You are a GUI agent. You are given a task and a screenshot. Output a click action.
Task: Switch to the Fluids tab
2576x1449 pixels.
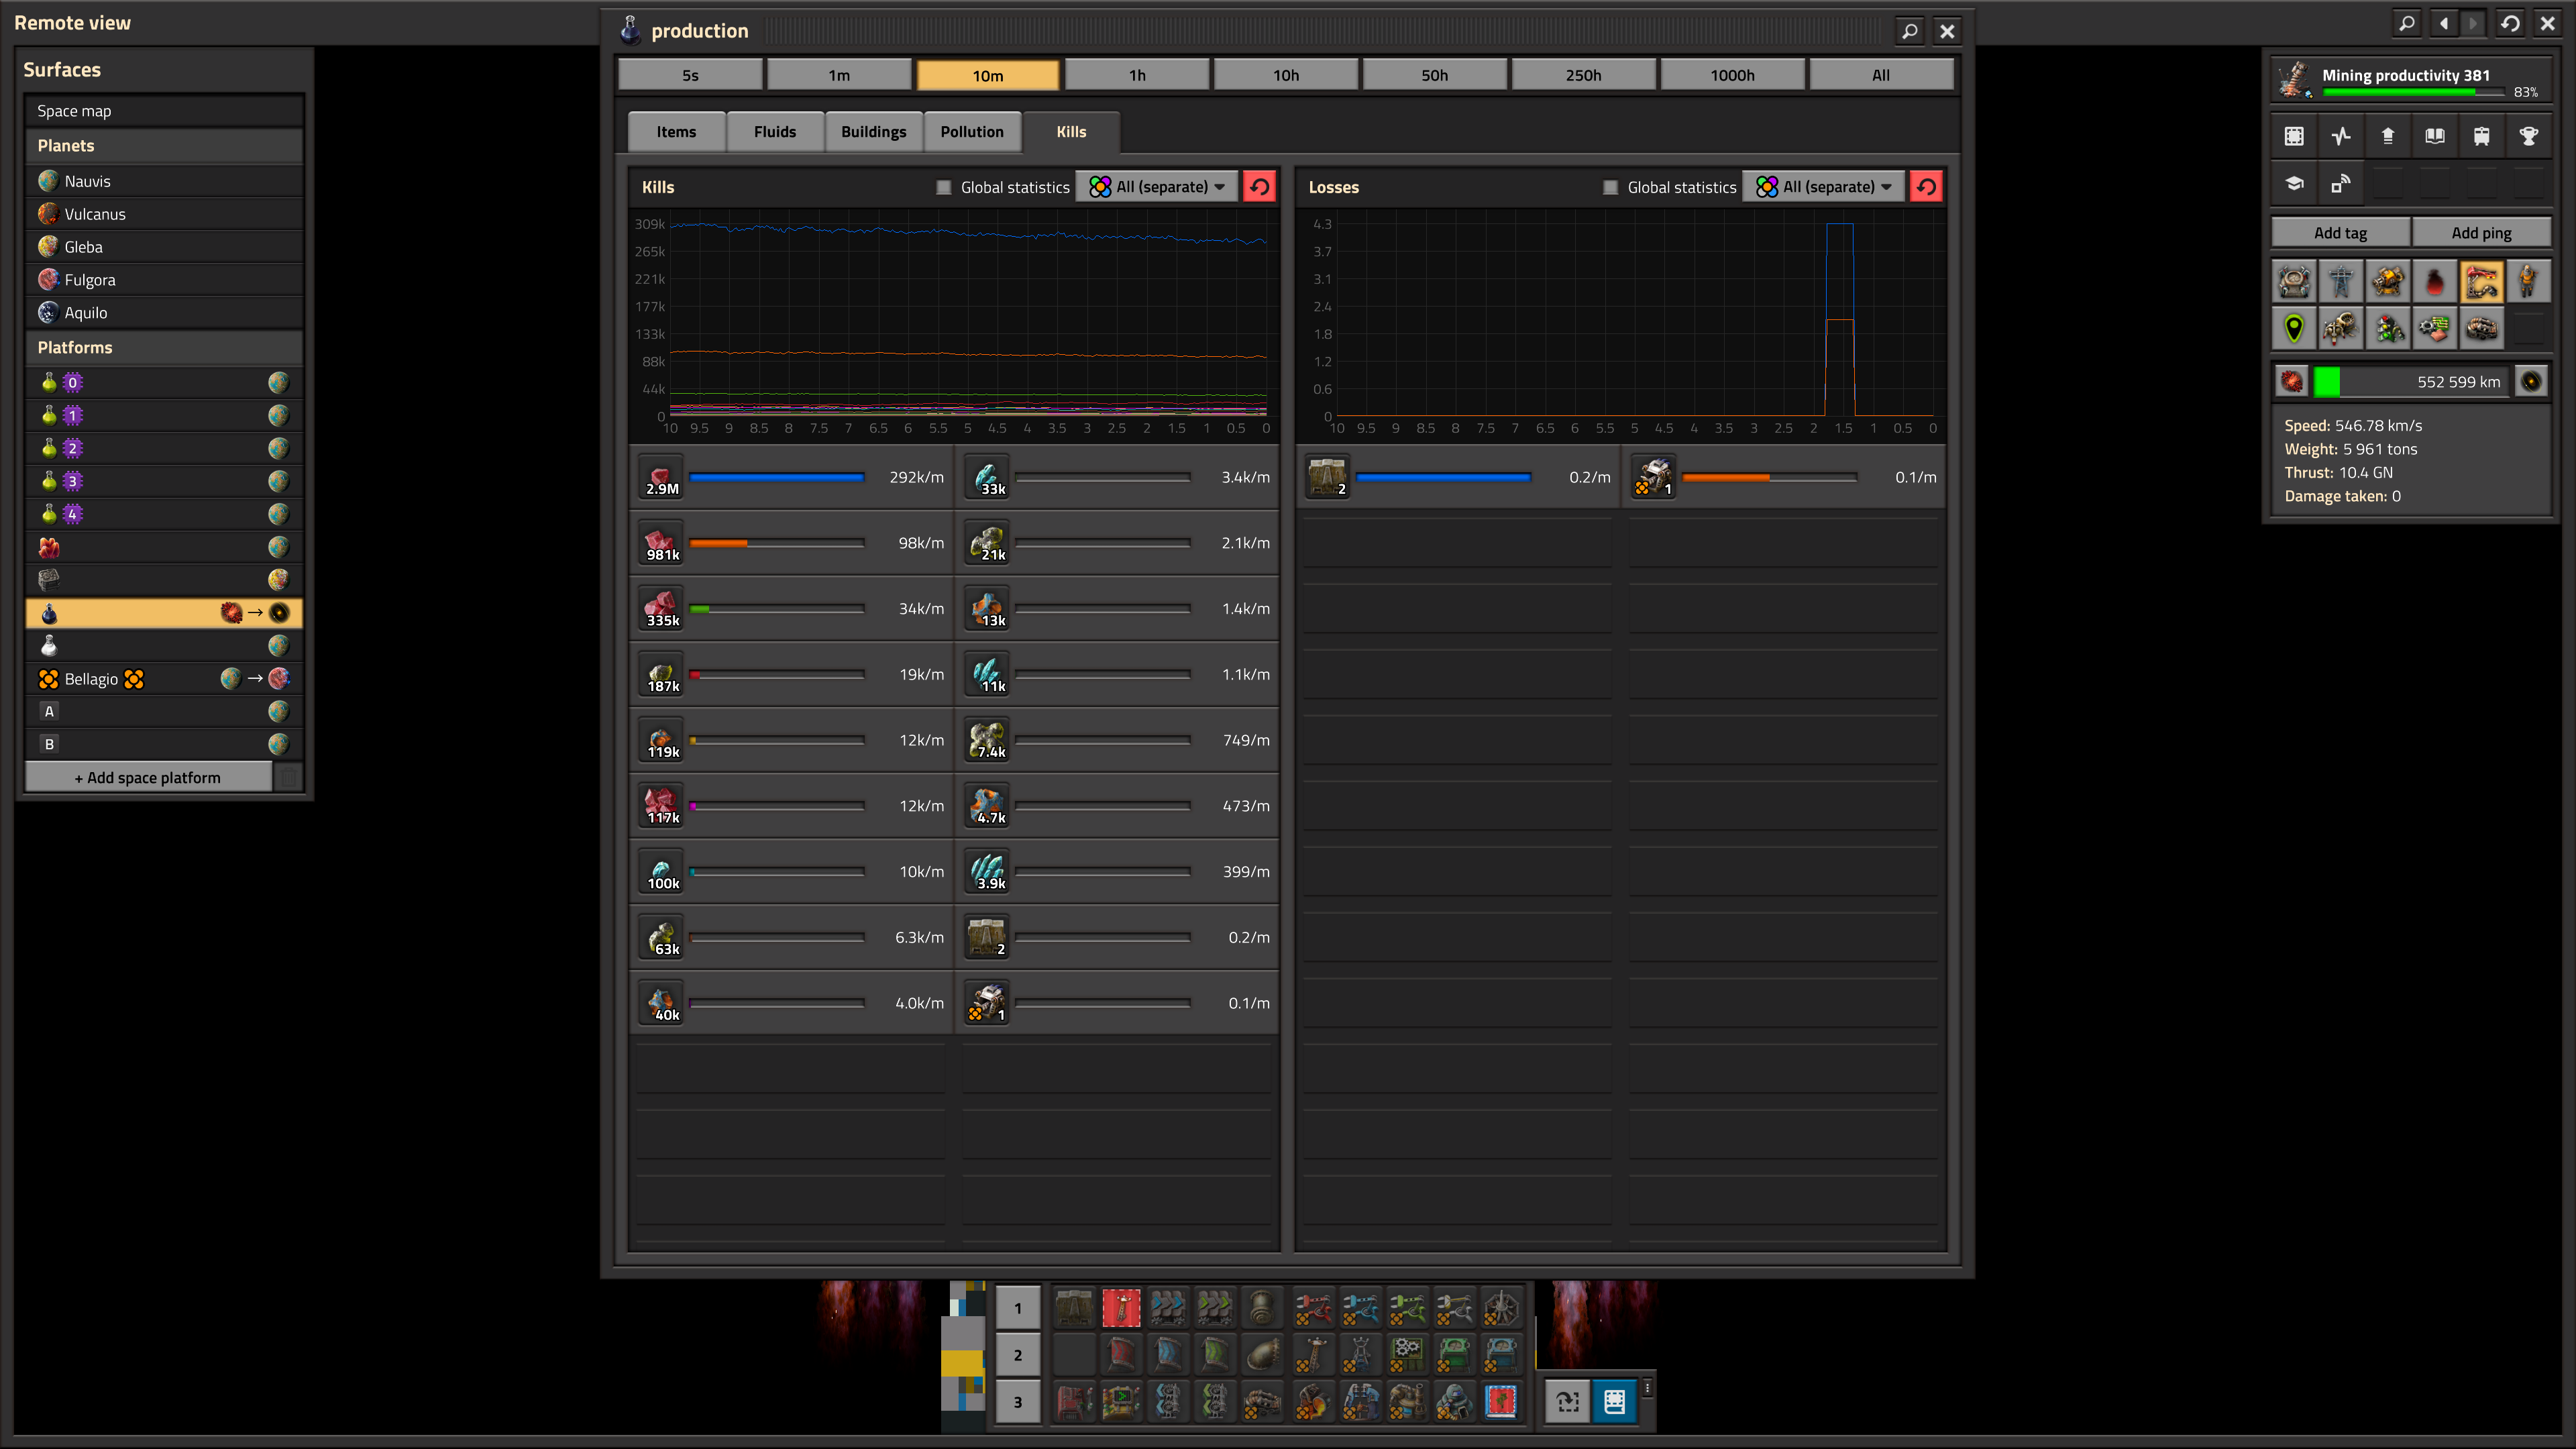point(775,132)
